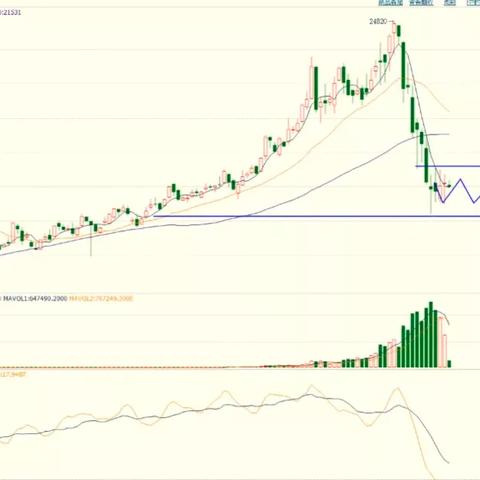The width and height of the screenshot is (480, 480).
Task: Click the oscillator's rightmost peak on the orange line
Action: pyautogui.click(x=398, y=388)
